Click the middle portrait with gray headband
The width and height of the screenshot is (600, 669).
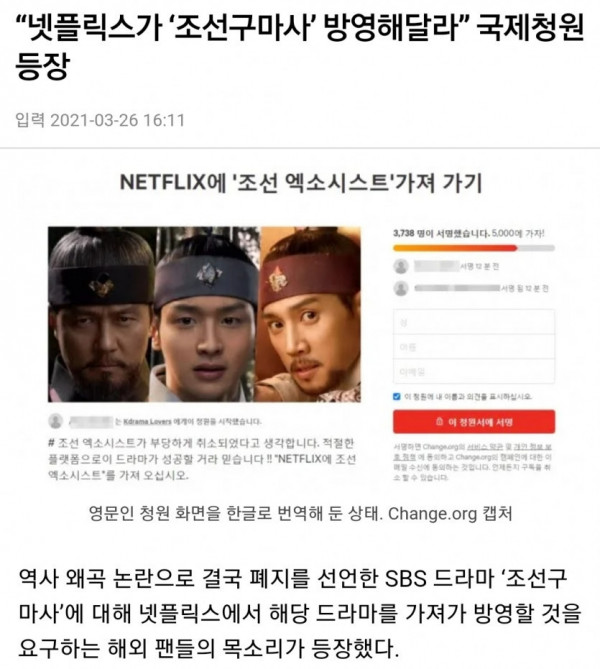pyautogui.click(x=205, y=314)
